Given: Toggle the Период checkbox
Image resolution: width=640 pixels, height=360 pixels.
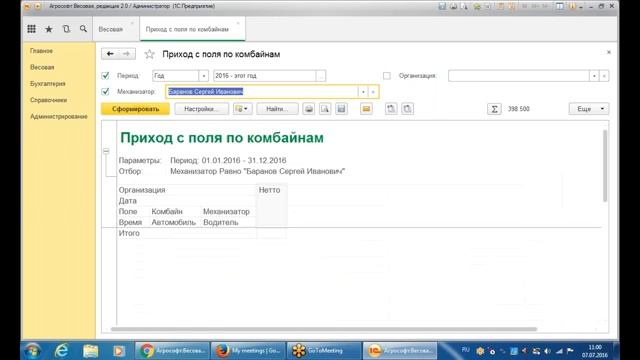Looking at the screenshot, I should 105,76.
